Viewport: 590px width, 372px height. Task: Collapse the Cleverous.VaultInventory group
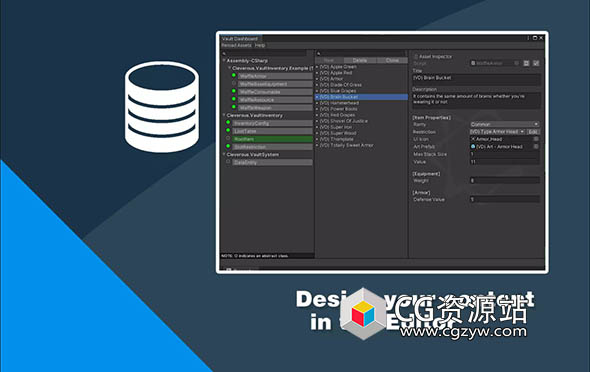pos(224,115)
